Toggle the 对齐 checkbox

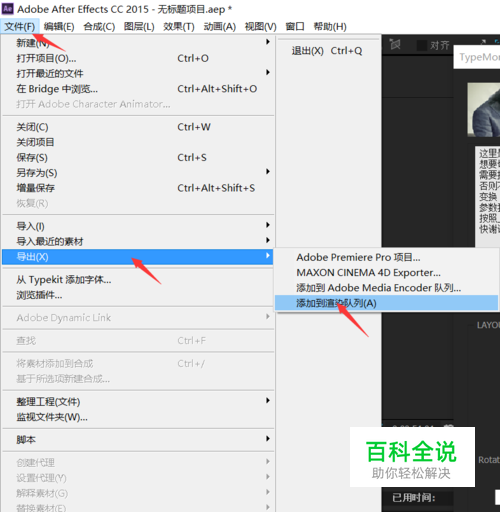(422, 45)
